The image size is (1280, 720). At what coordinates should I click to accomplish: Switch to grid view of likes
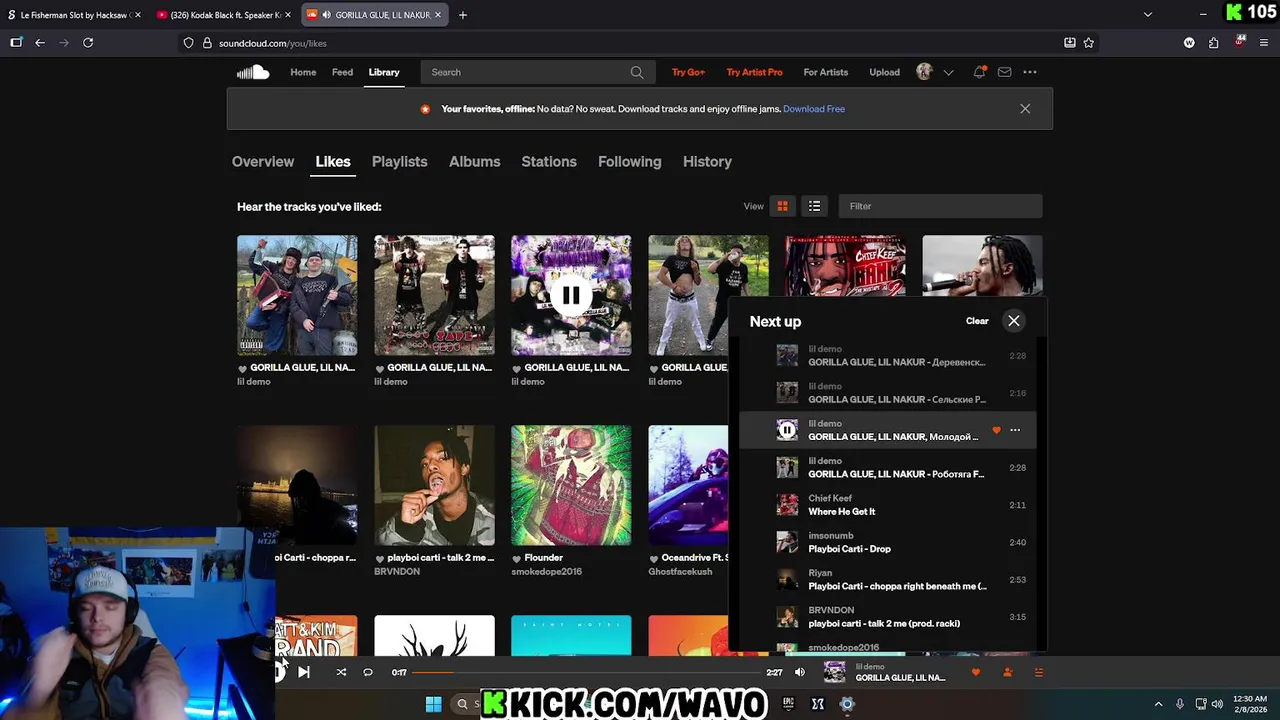pos(782,206)
